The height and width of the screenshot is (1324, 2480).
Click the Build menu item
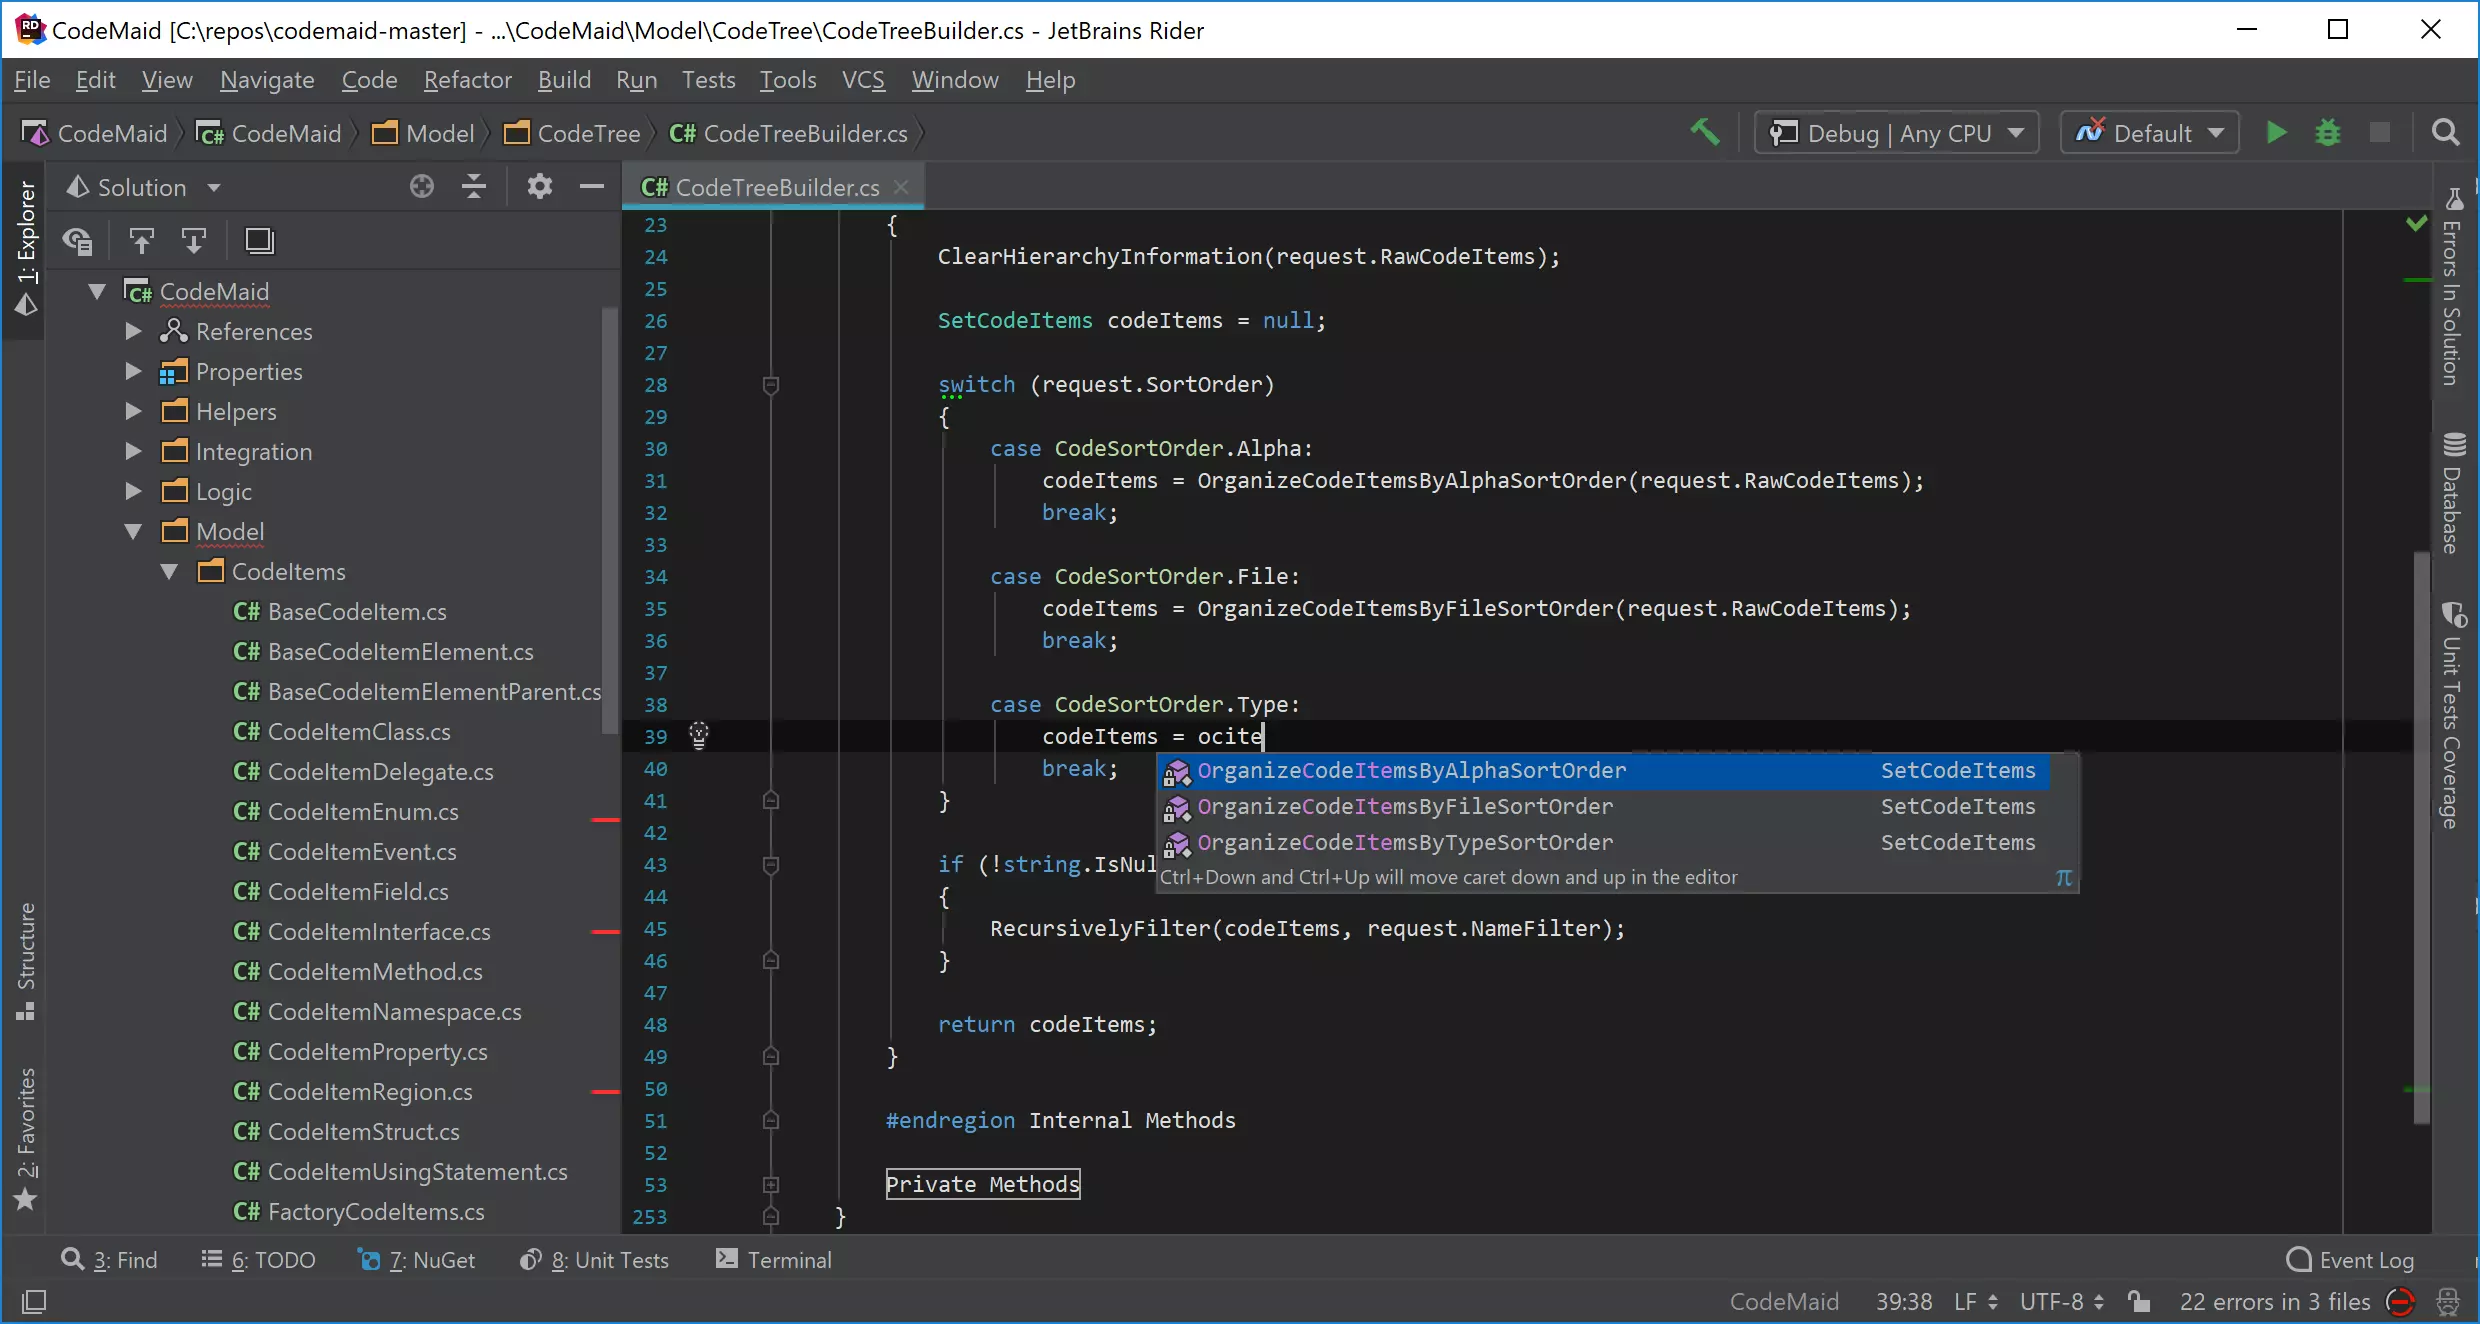click(x=564, y=79)
